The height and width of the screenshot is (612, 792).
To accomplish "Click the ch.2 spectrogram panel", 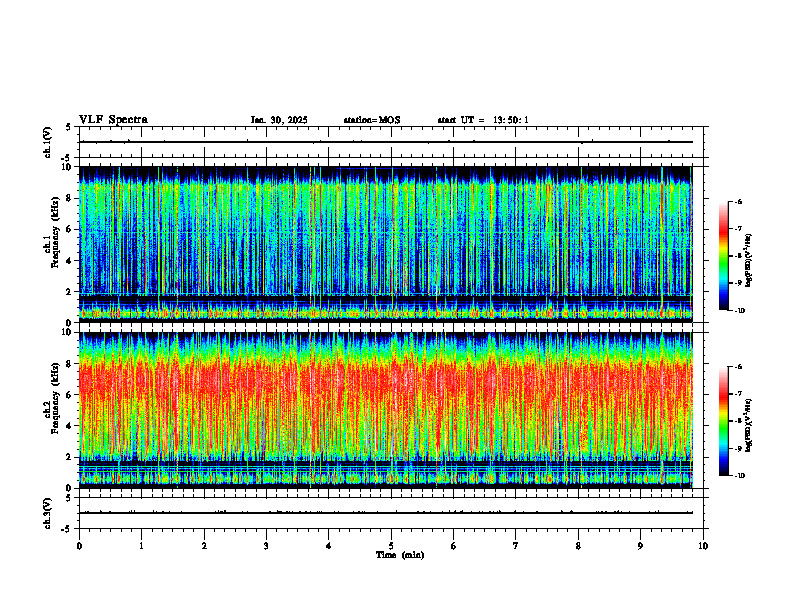I will click(386, 410).
